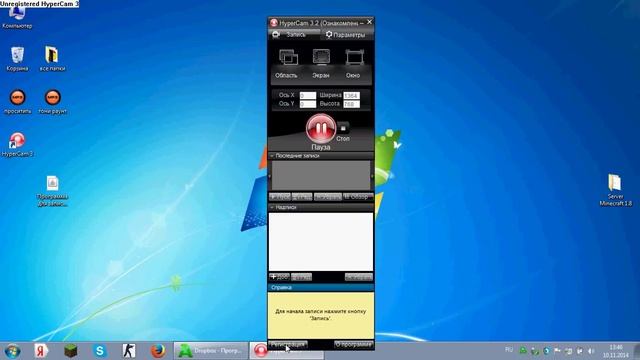
Task: Select the HyperCam 3 desktop shortcut
Action: (x=17, y=144)
